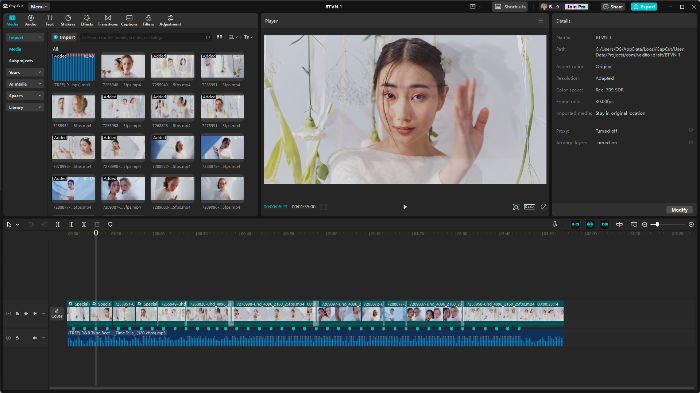Open the Text panel tab
This screenshot has width=700, height=393.
50,20
